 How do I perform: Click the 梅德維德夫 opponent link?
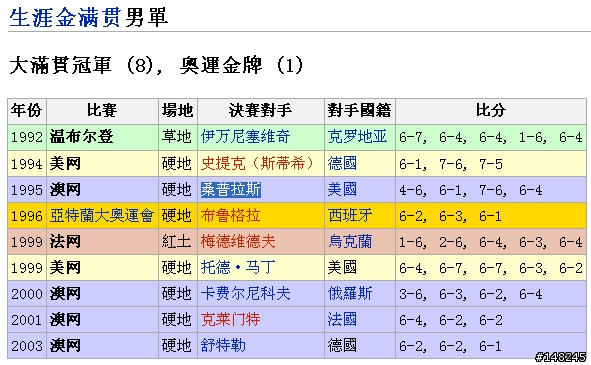point(238,242)
